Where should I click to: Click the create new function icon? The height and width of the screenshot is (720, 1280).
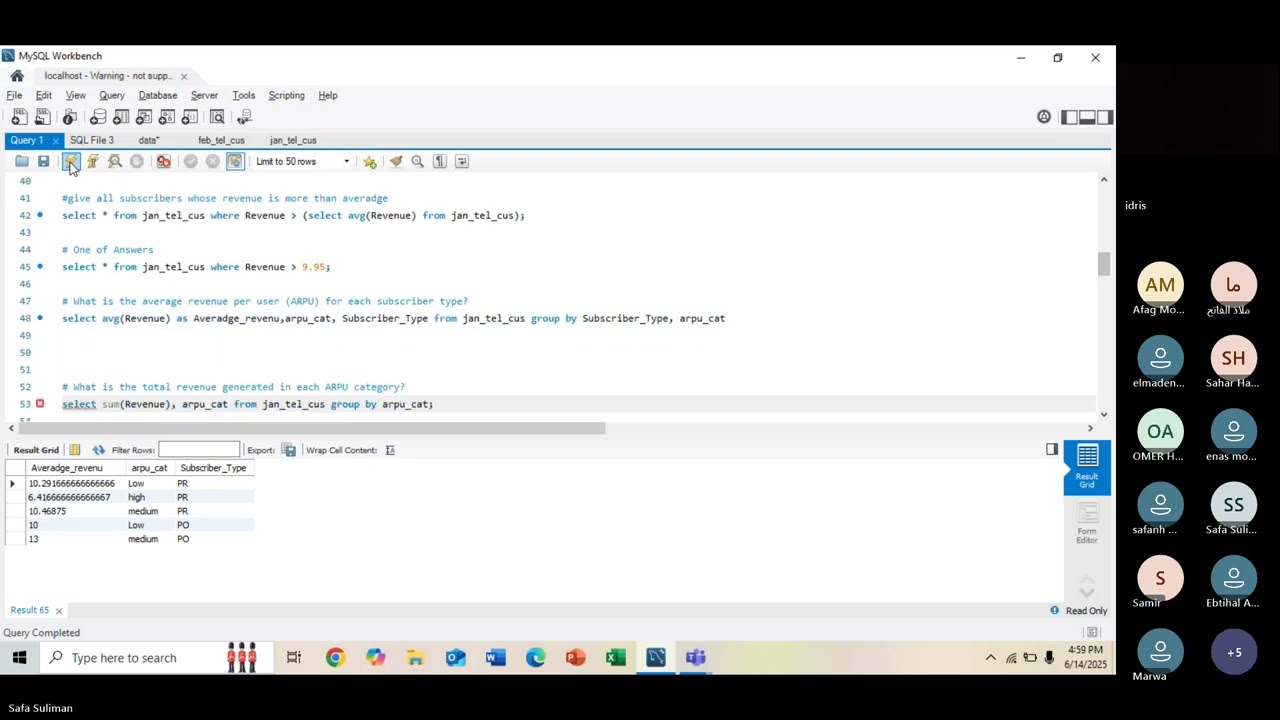190,117
